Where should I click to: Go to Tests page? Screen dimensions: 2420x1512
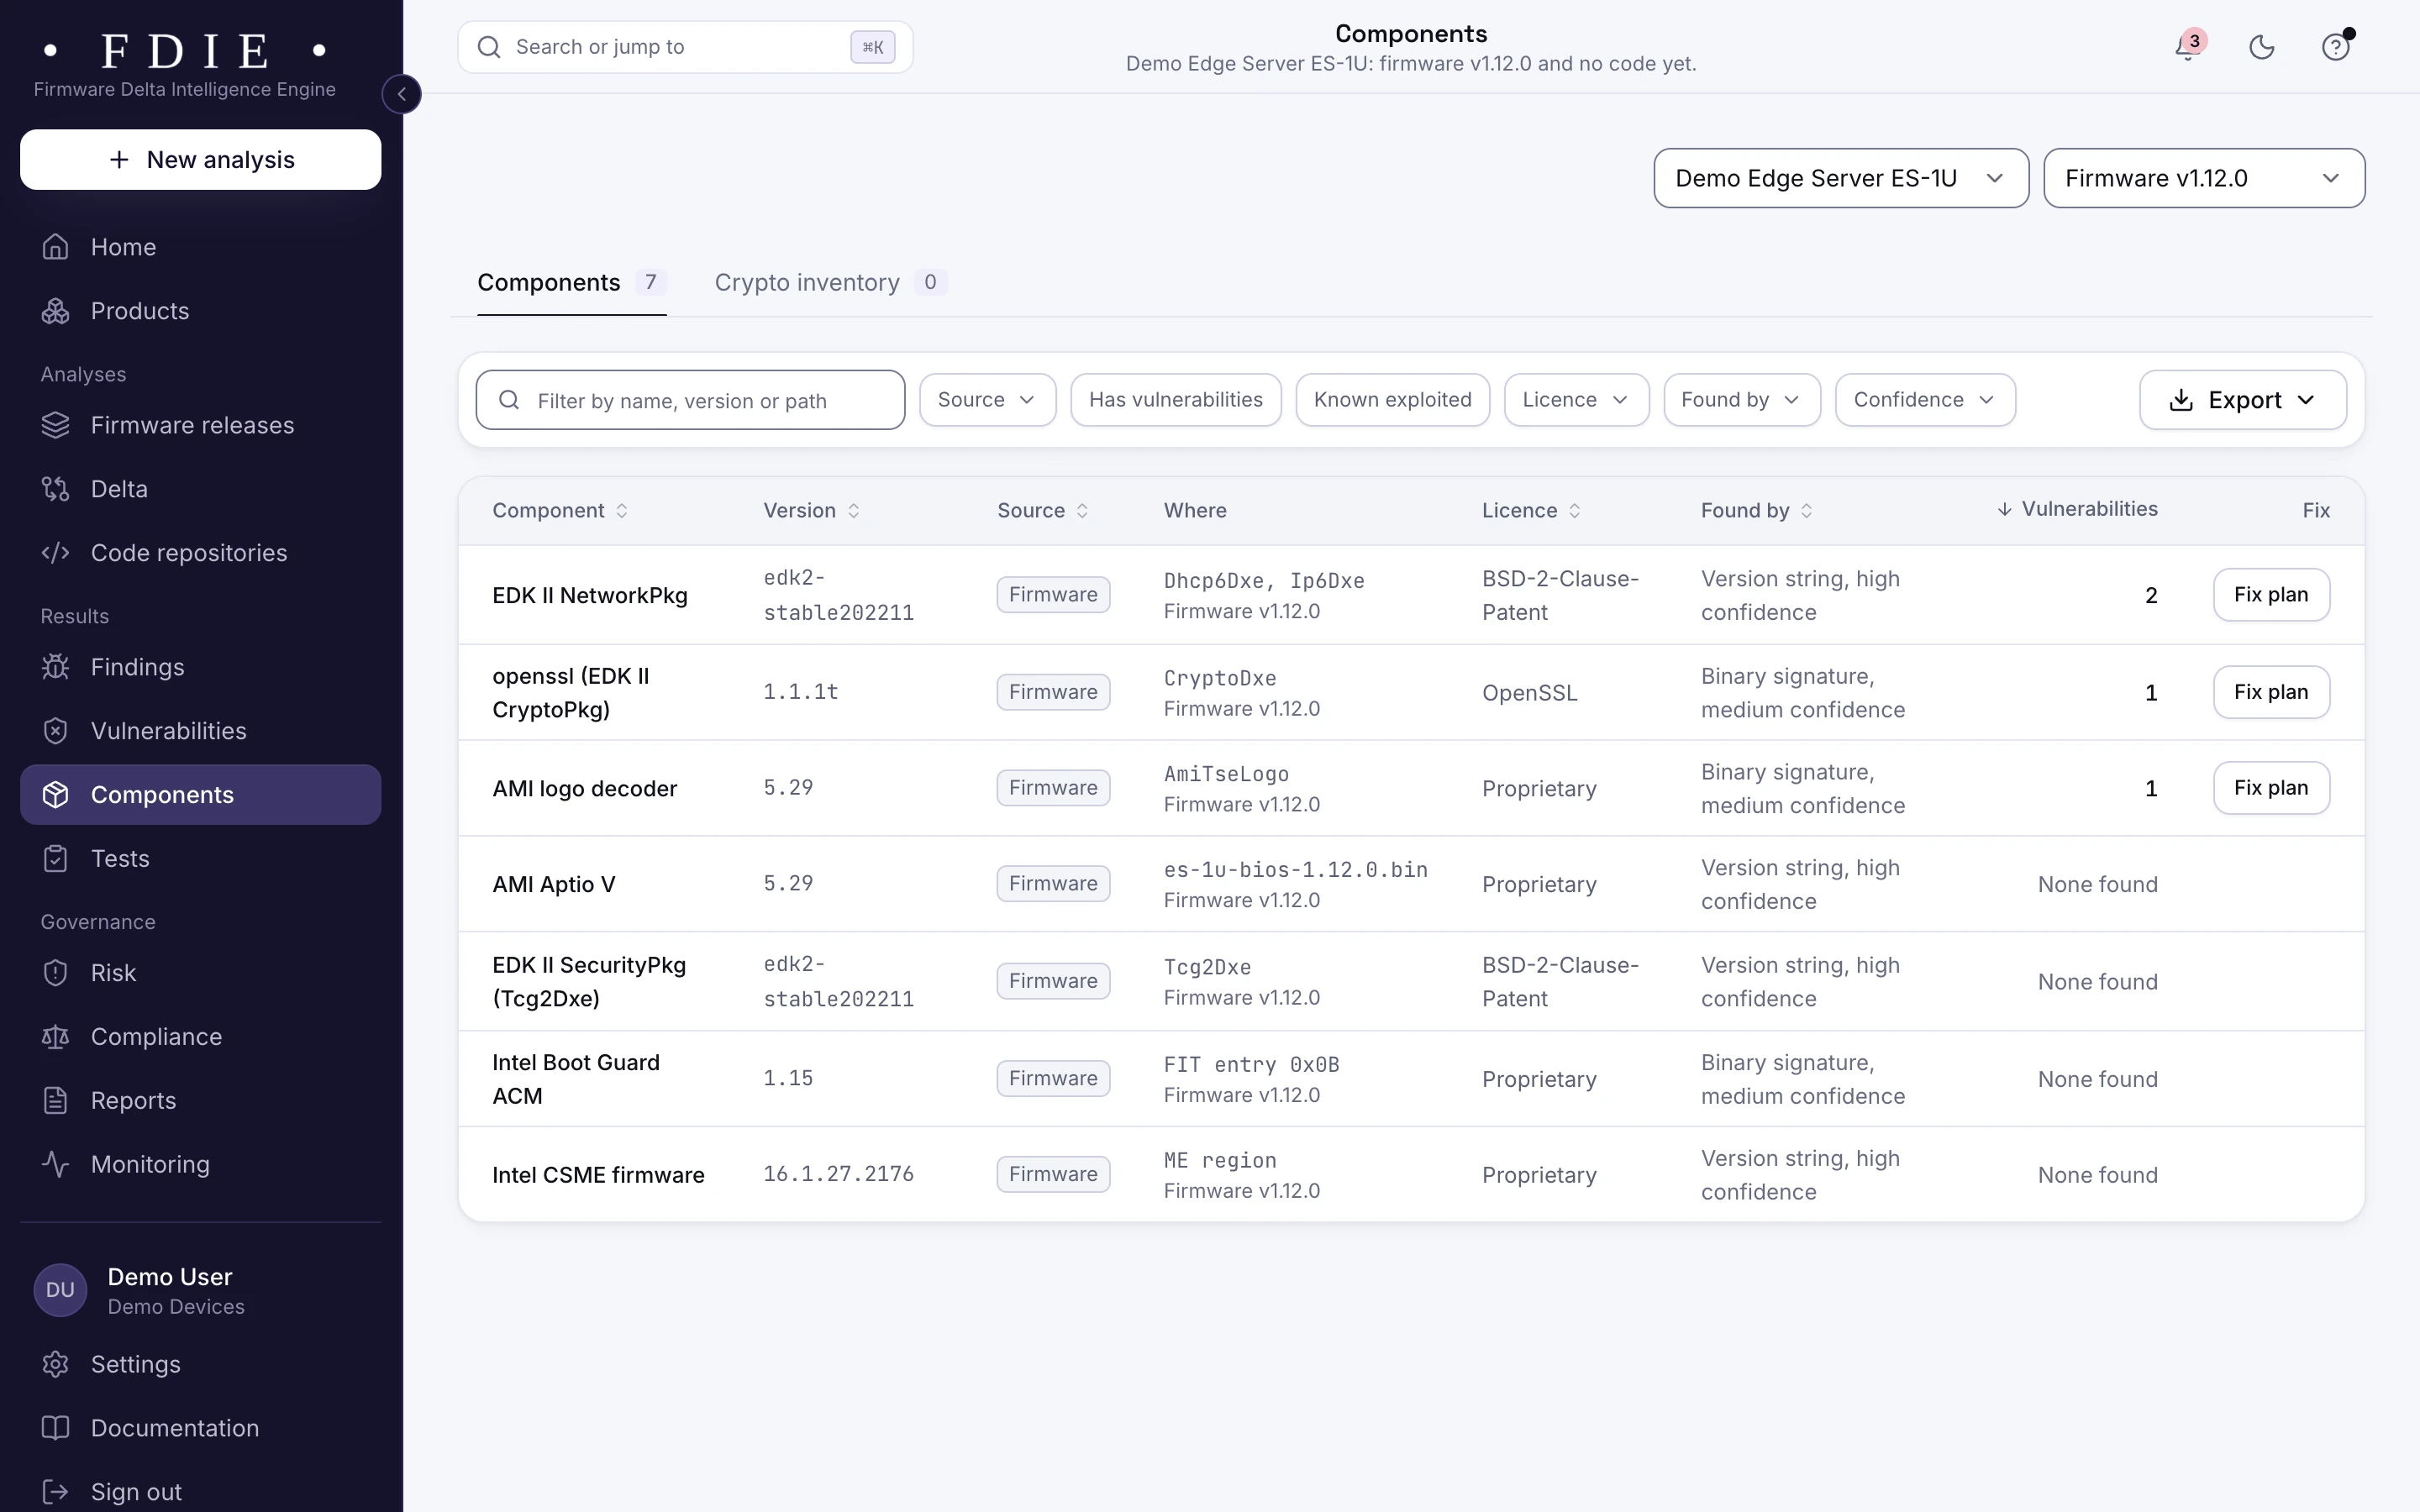click(200, 859)
